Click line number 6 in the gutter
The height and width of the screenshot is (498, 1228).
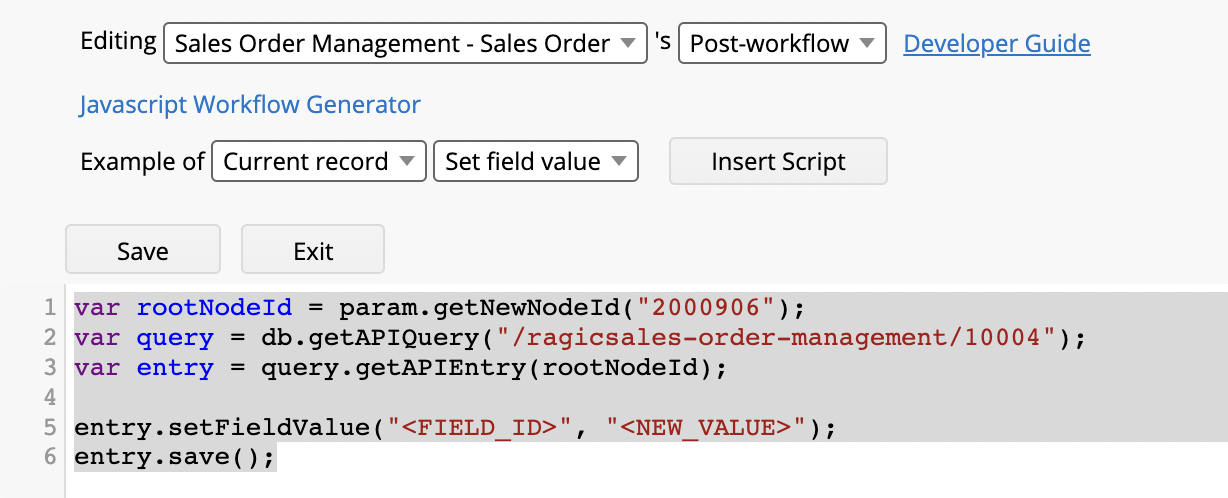(x=50, y=458)
